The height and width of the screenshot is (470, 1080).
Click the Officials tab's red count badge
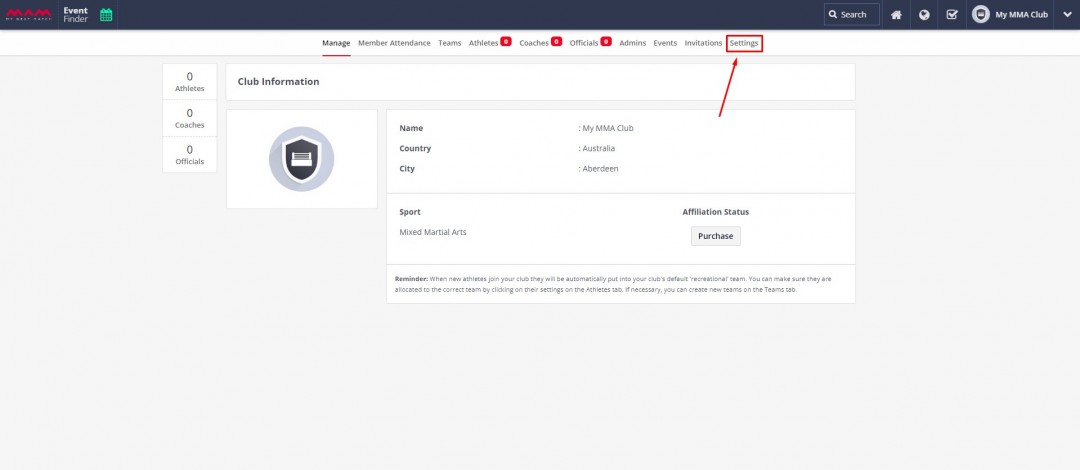(606, 41)
